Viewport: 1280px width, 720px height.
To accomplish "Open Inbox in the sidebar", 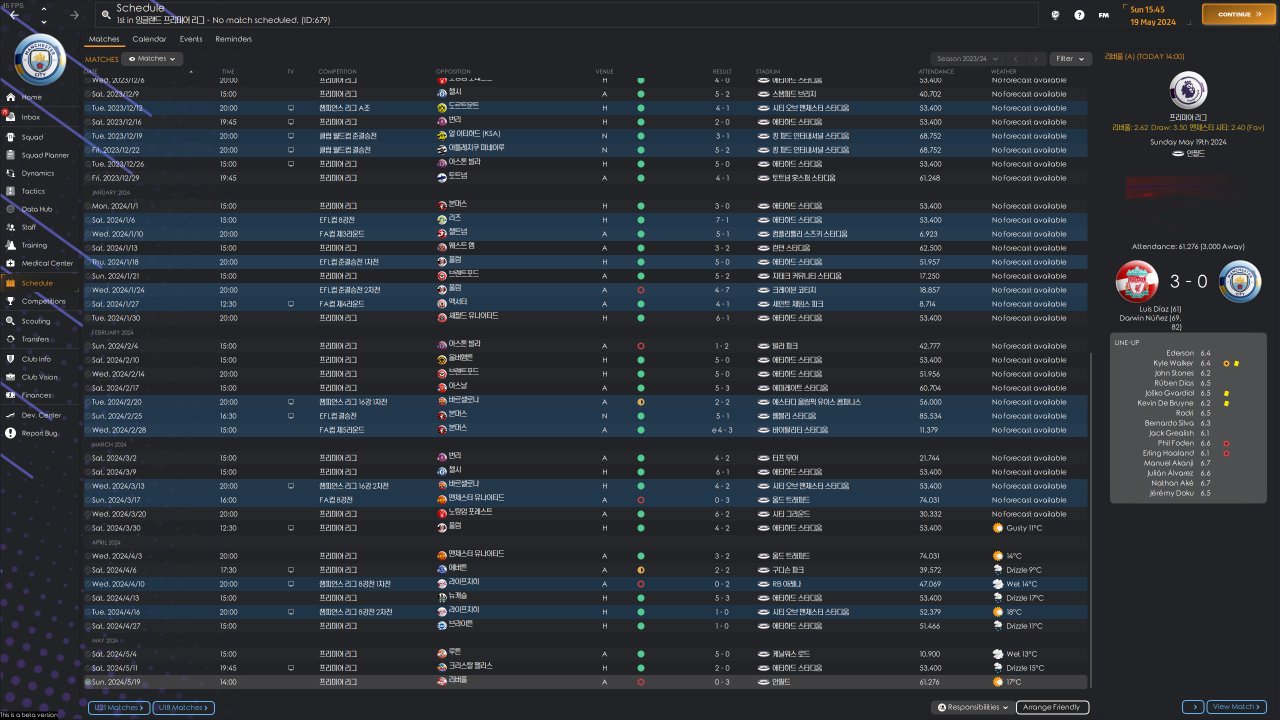I will coord(32,117).
